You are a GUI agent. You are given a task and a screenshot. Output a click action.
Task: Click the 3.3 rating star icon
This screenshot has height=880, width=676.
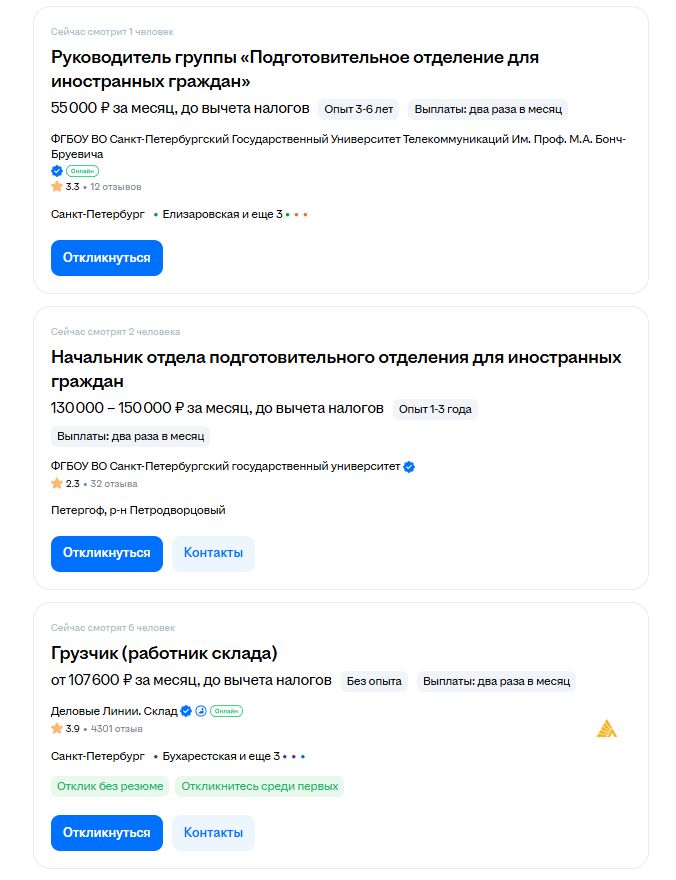57,187
